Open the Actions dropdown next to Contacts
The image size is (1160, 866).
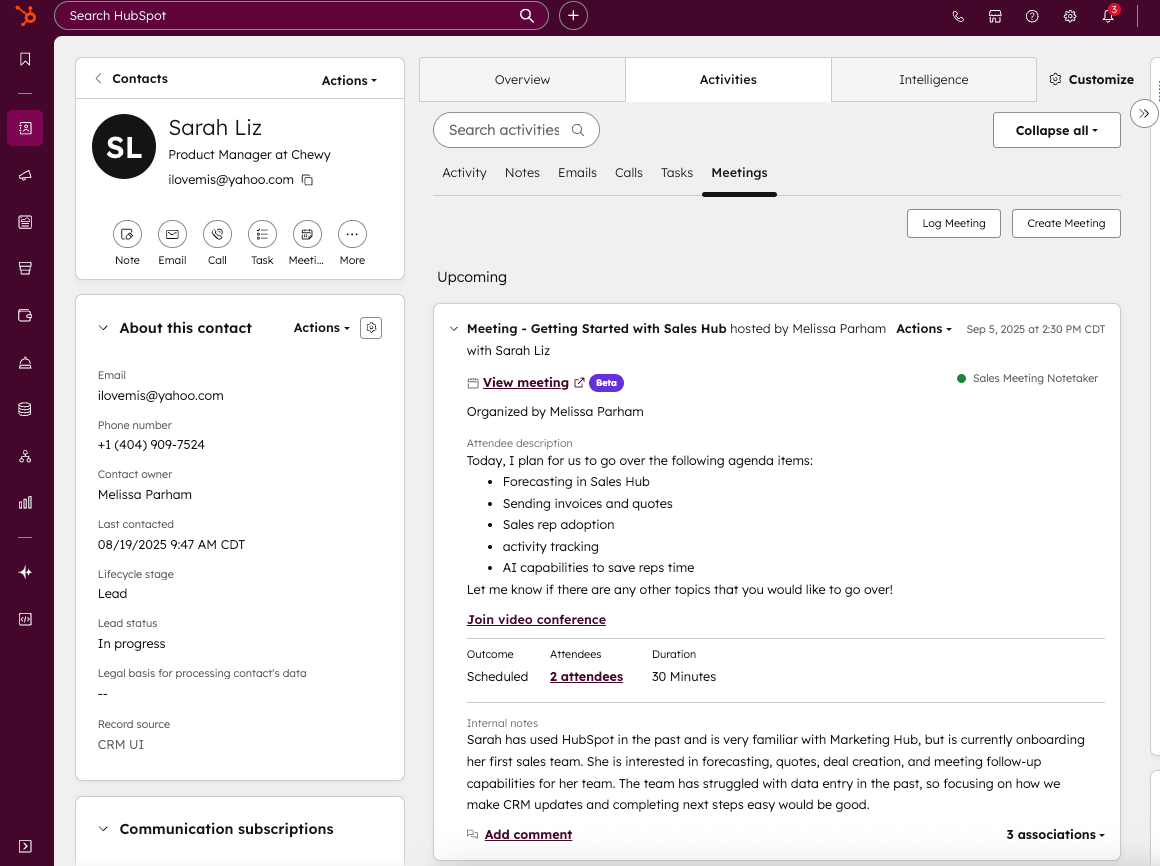[x=348, y=80]
